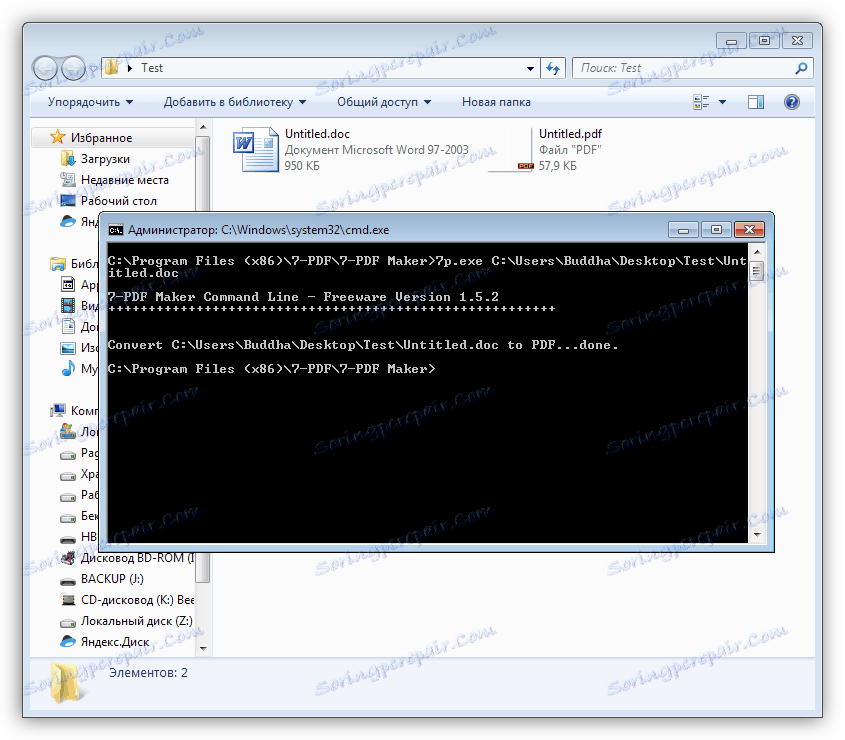Click the Рабочий стол monitor icon
This screenshot has width=845, height=740.
68,200
